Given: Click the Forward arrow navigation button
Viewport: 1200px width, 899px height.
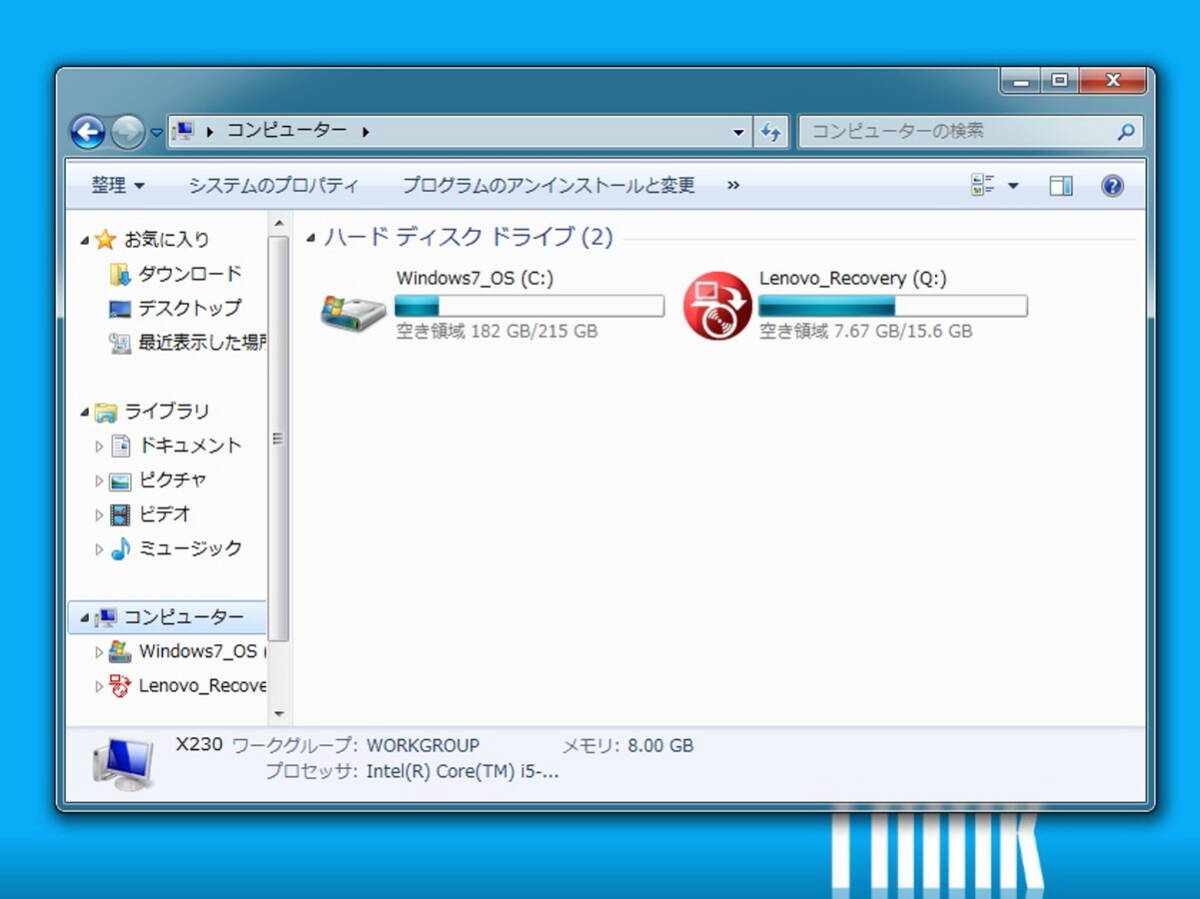Looking at the screenshot, I should tap(127, 131).
